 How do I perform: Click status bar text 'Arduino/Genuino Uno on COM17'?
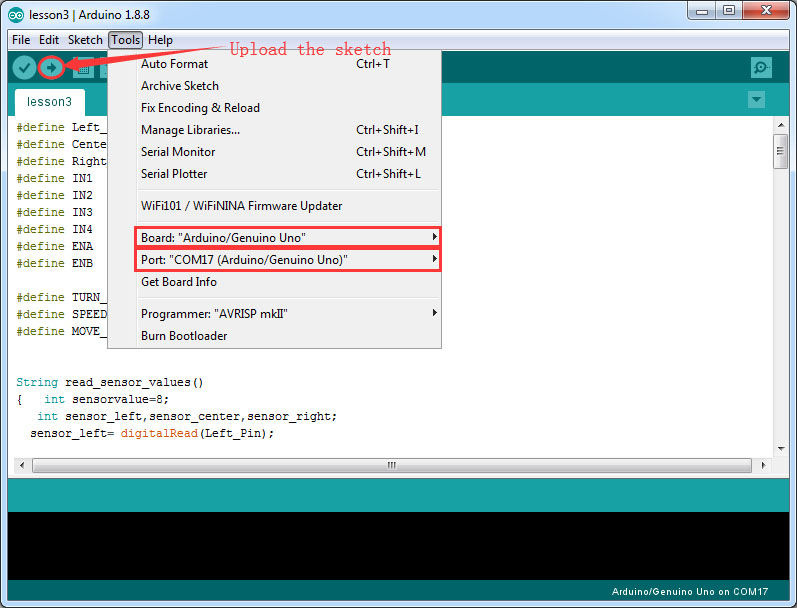click(x=690, y=591)
